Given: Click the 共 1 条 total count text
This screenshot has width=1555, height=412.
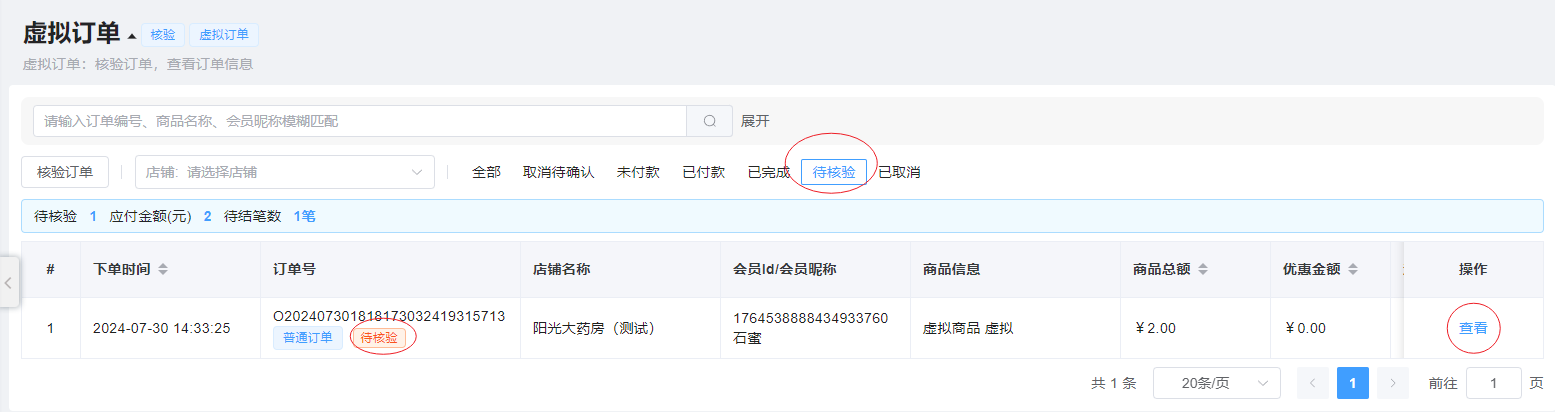Looking at the screenshot, I should [1114, 383].
